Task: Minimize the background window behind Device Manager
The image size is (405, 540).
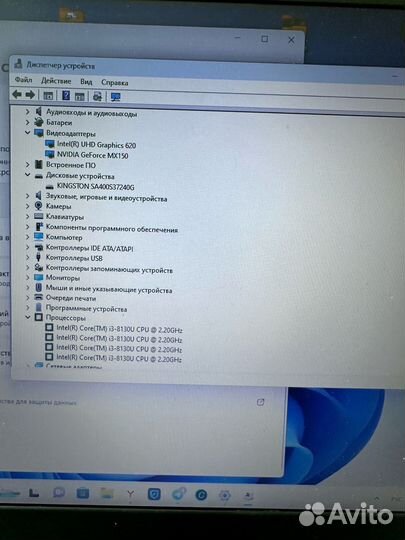Action: (x=238, y=38)
